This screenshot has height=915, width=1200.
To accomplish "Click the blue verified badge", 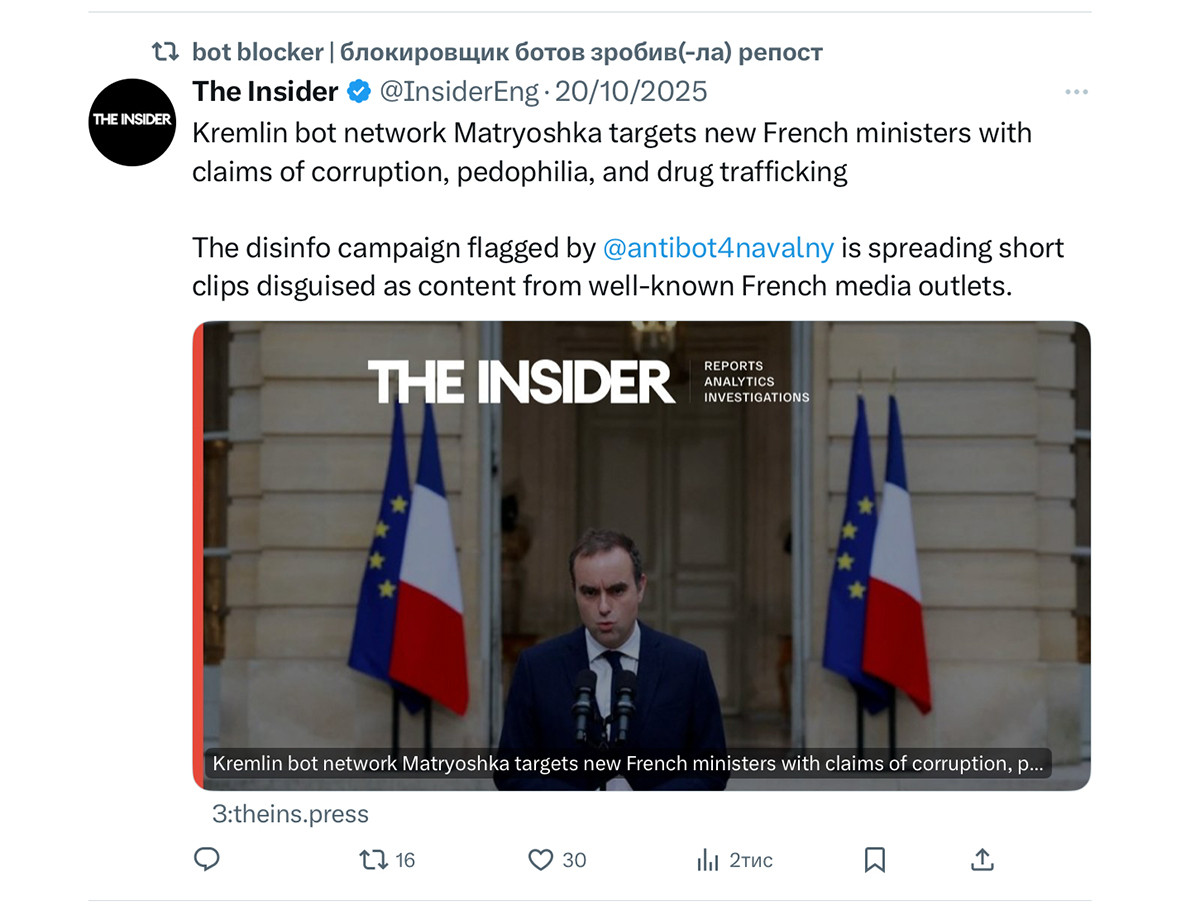I will coord(358,92).
